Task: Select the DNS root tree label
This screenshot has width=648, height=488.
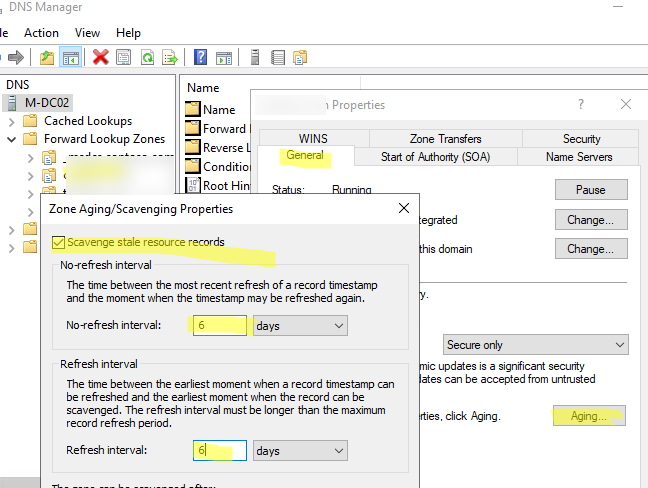Action: (18, 85)
